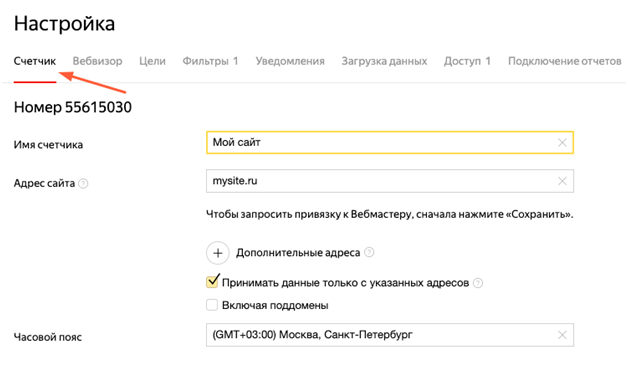
Task: Enable the Включая поддомены checkbox
Action: 212,305
